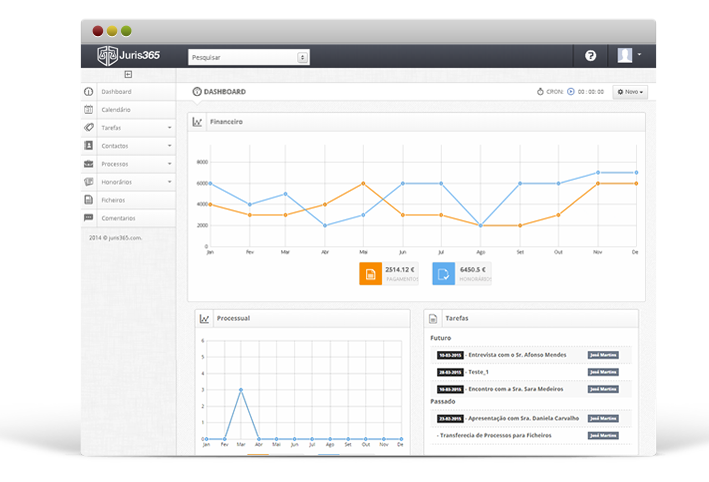
Task: Collapse the sidebar with the toggle button
Action: coord(128,75)
